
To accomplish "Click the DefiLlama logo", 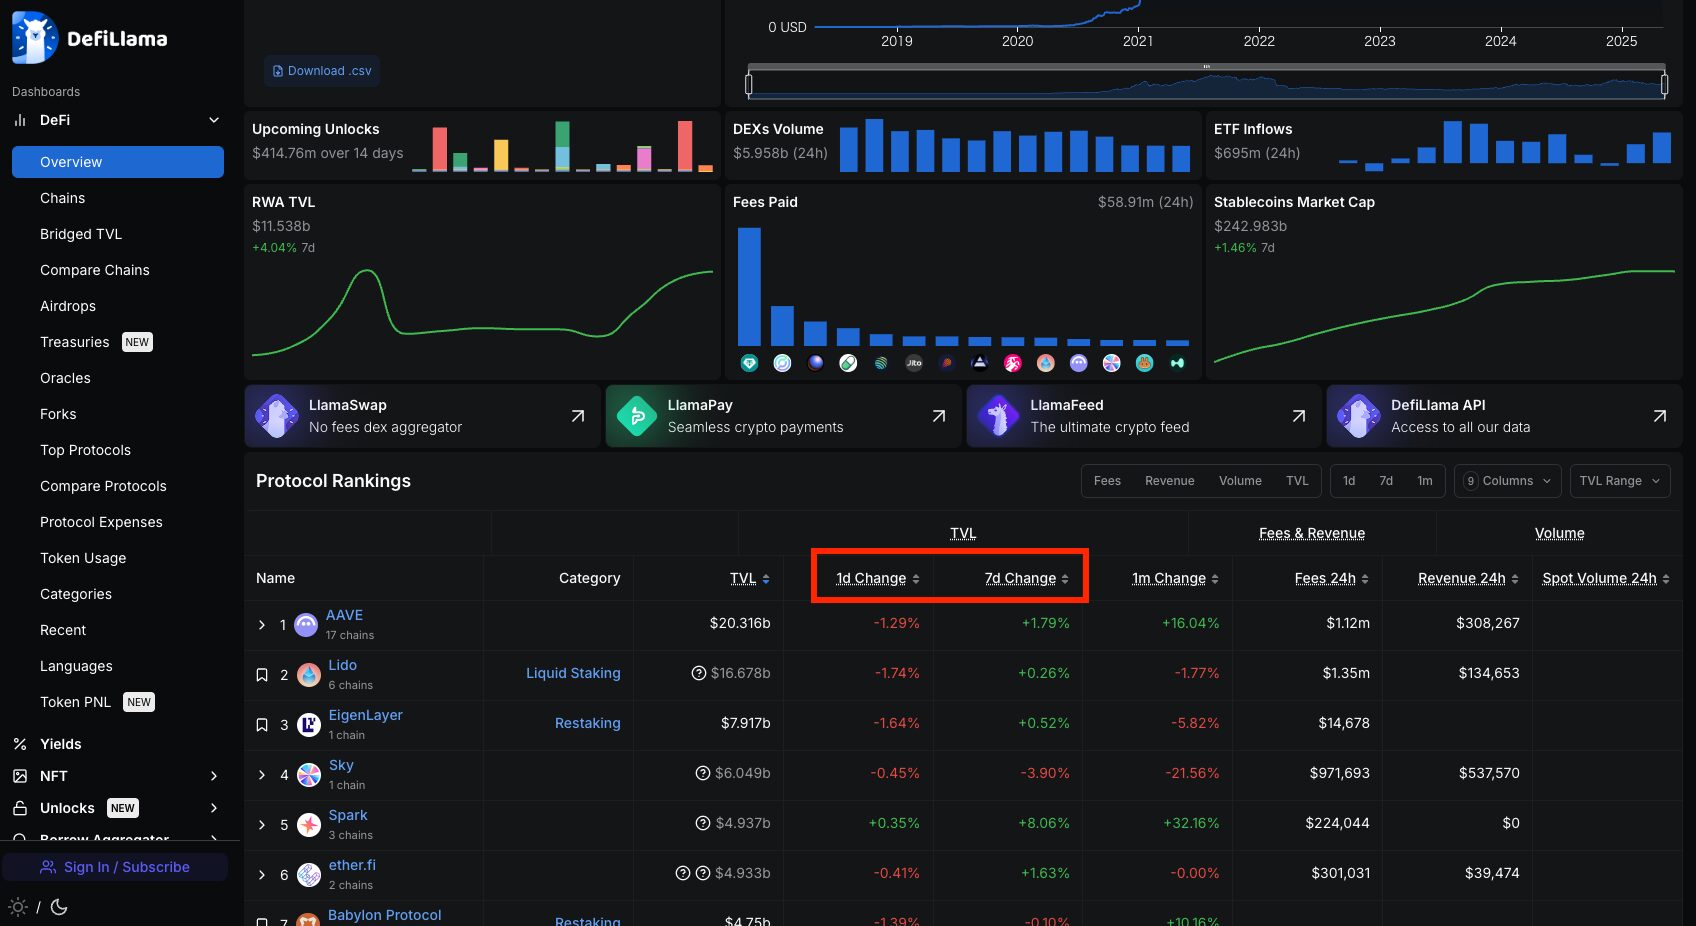I will (90, 38).
